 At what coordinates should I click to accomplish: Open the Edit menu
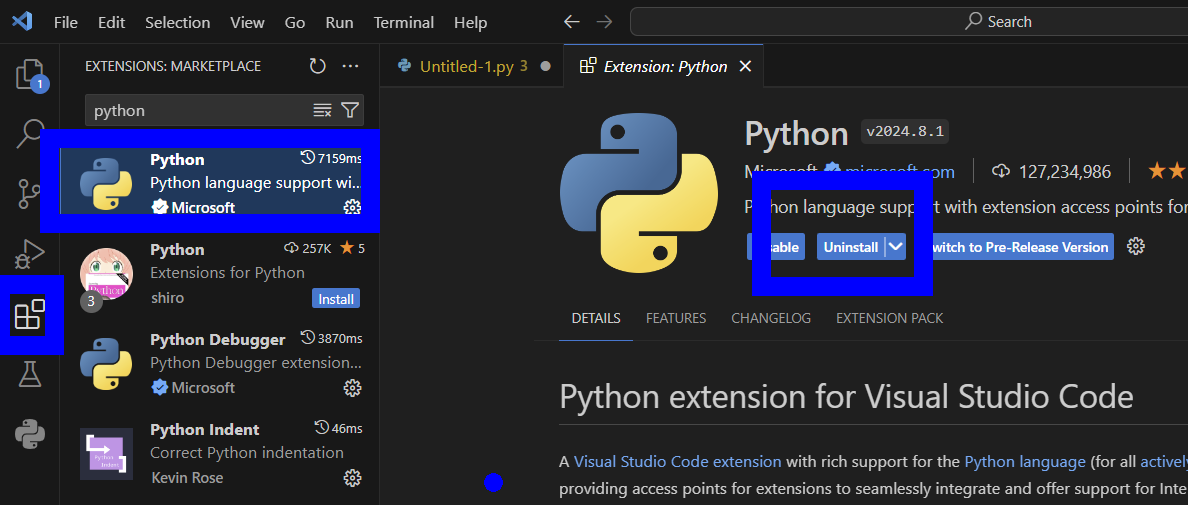click(111, 22)
